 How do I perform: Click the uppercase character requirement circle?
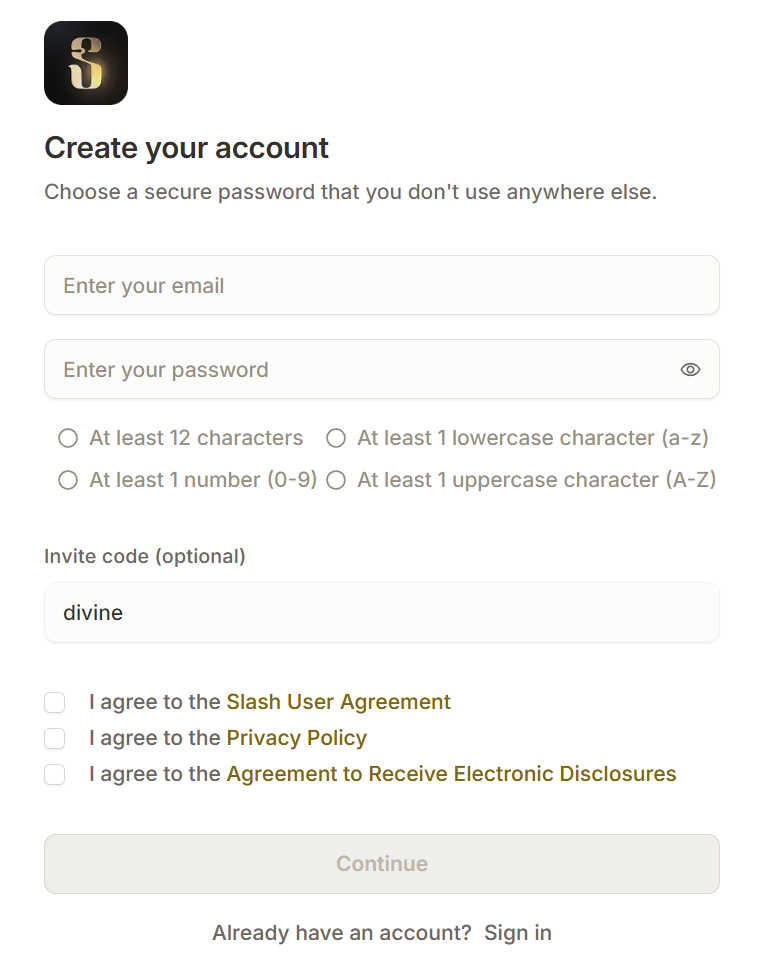click(336, 480)
